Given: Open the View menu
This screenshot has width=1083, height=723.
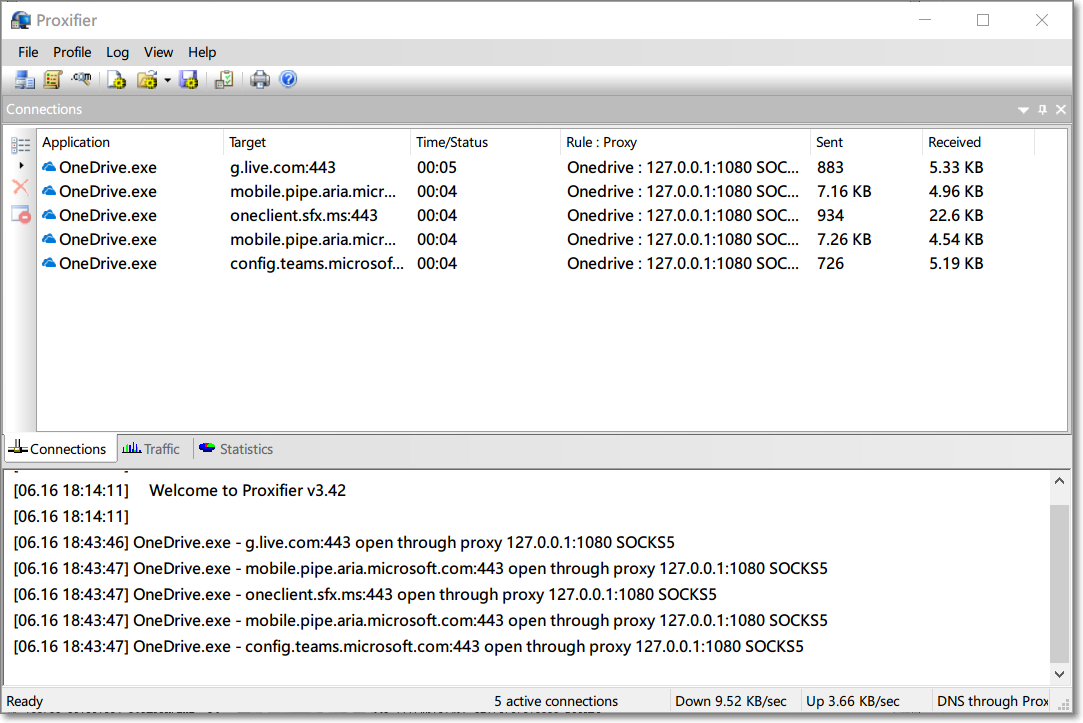Looking at the screenshot, I should point(158,52).
